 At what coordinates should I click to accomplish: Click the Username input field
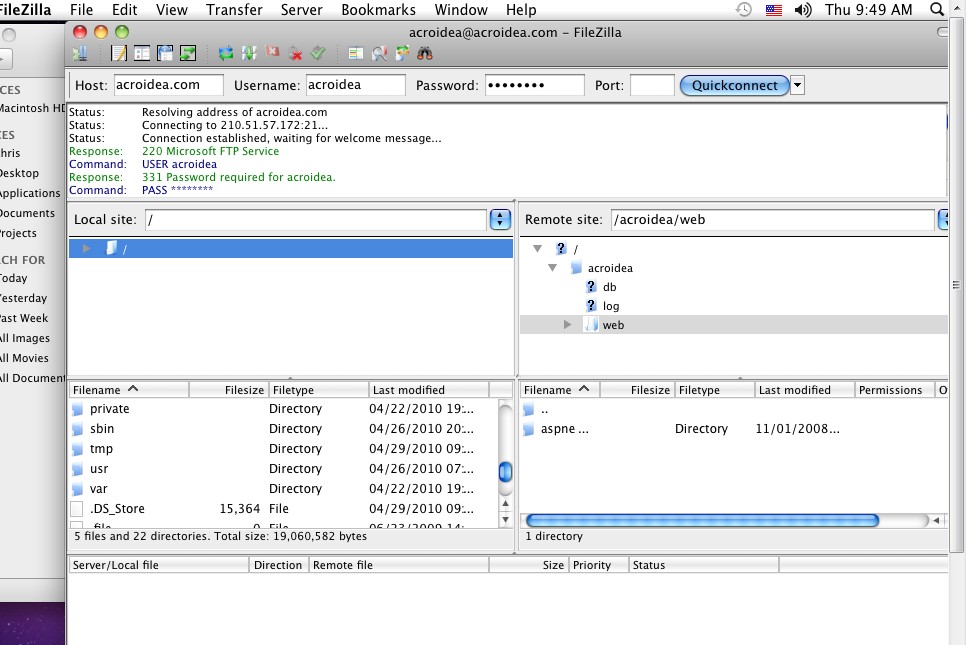(355, 85)
